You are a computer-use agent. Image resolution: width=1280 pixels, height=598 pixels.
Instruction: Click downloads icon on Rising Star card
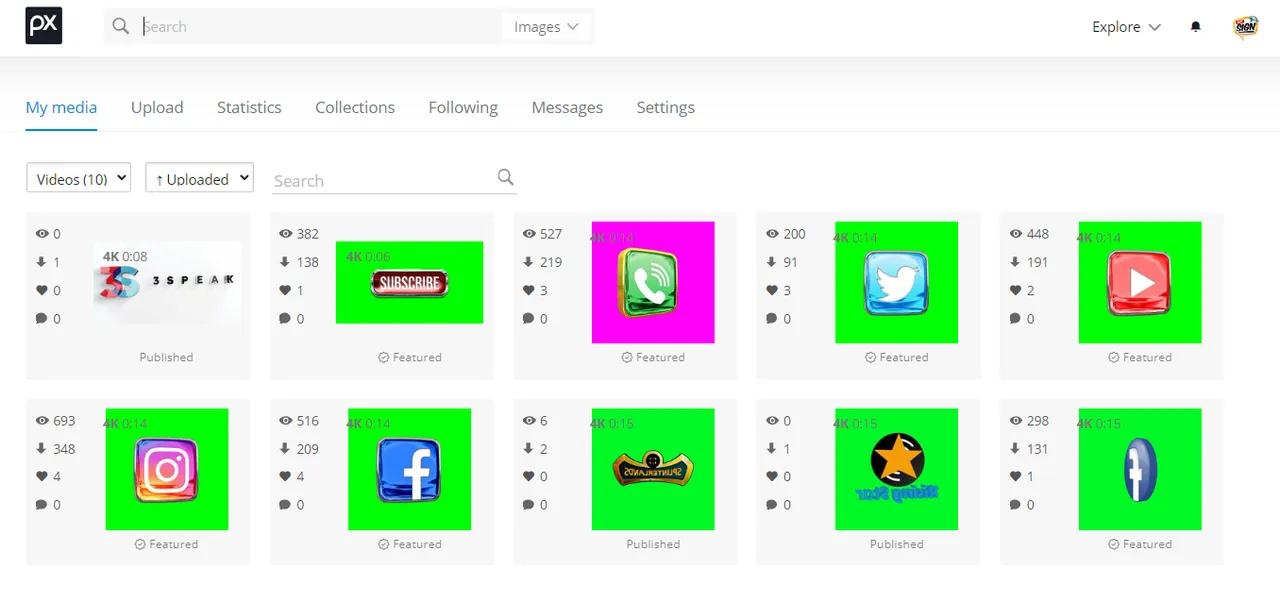772,449
